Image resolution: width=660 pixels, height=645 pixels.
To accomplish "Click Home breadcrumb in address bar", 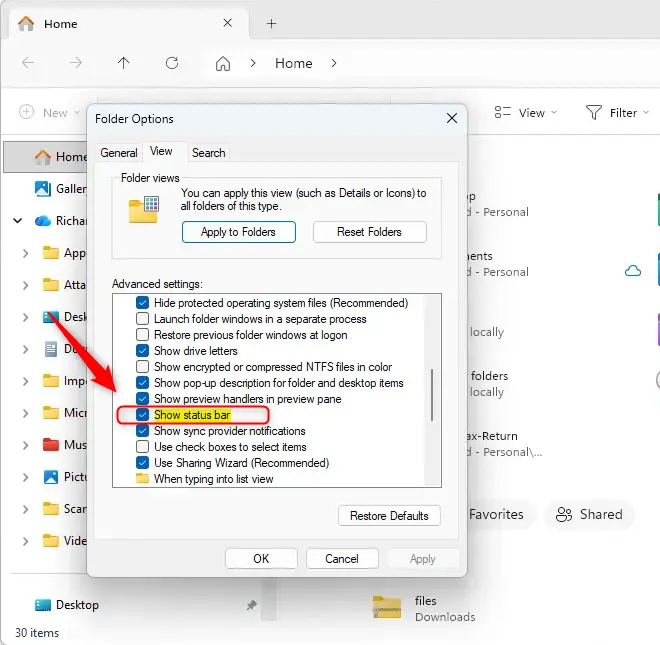I will 293,64.
